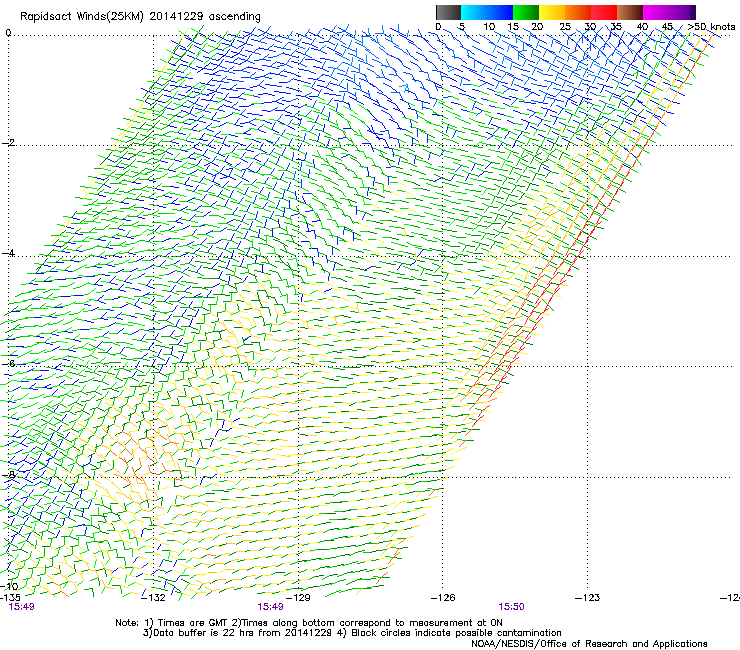Click the '-4' latitude axis label
Viewport: 740px width, 650px height.
(x=8, y=253)
